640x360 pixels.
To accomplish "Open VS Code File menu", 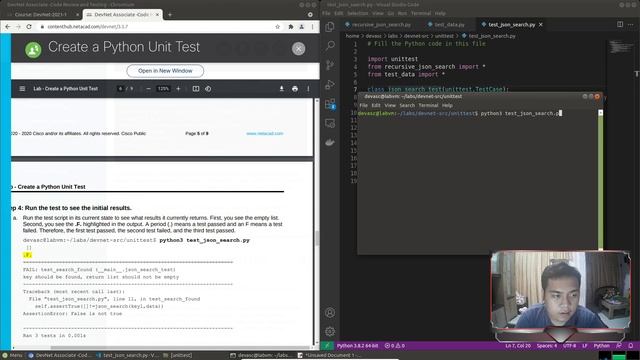I will pos(326,13).
